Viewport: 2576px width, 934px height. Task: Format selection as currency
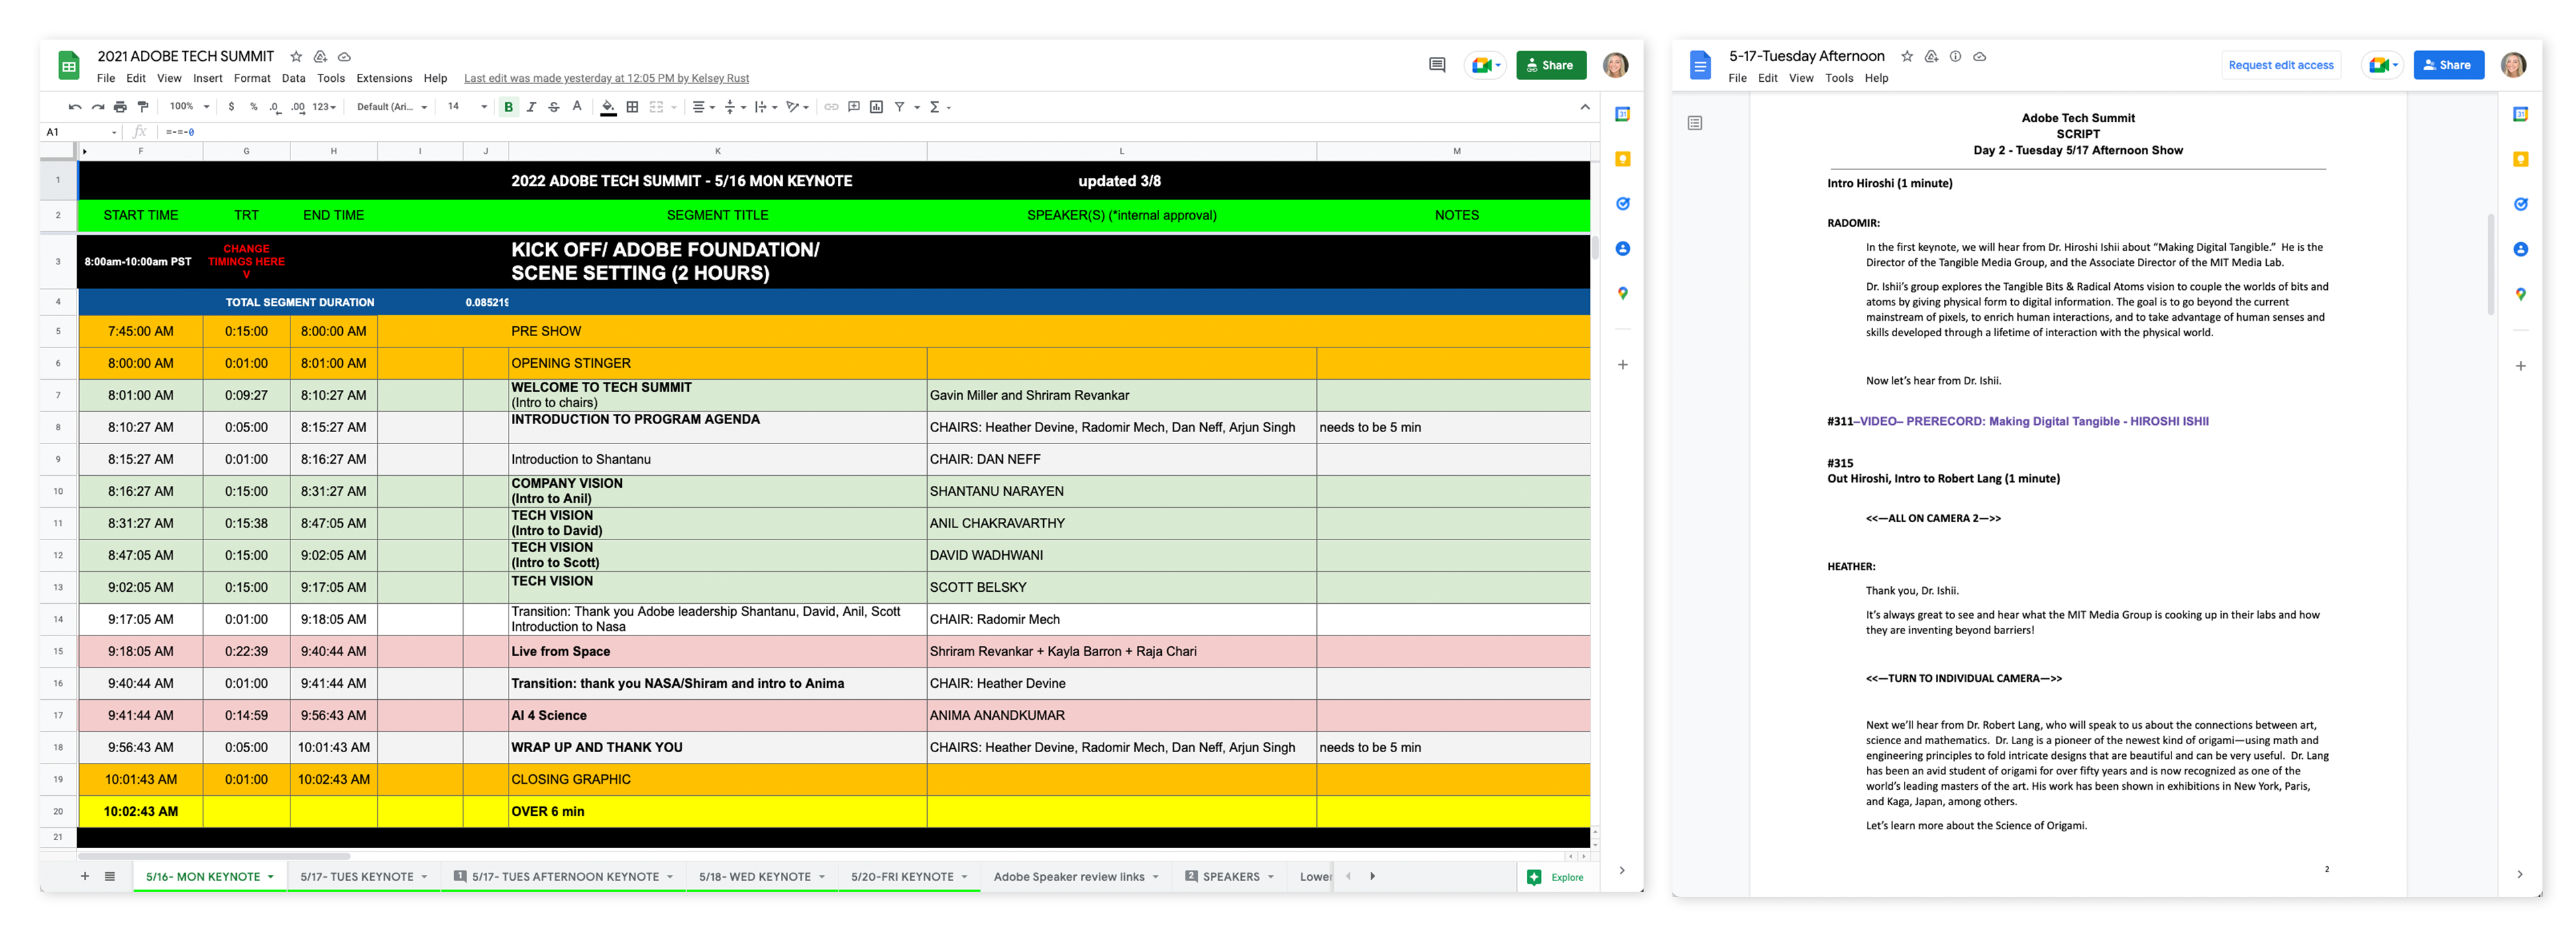click(x=231, y=107)
